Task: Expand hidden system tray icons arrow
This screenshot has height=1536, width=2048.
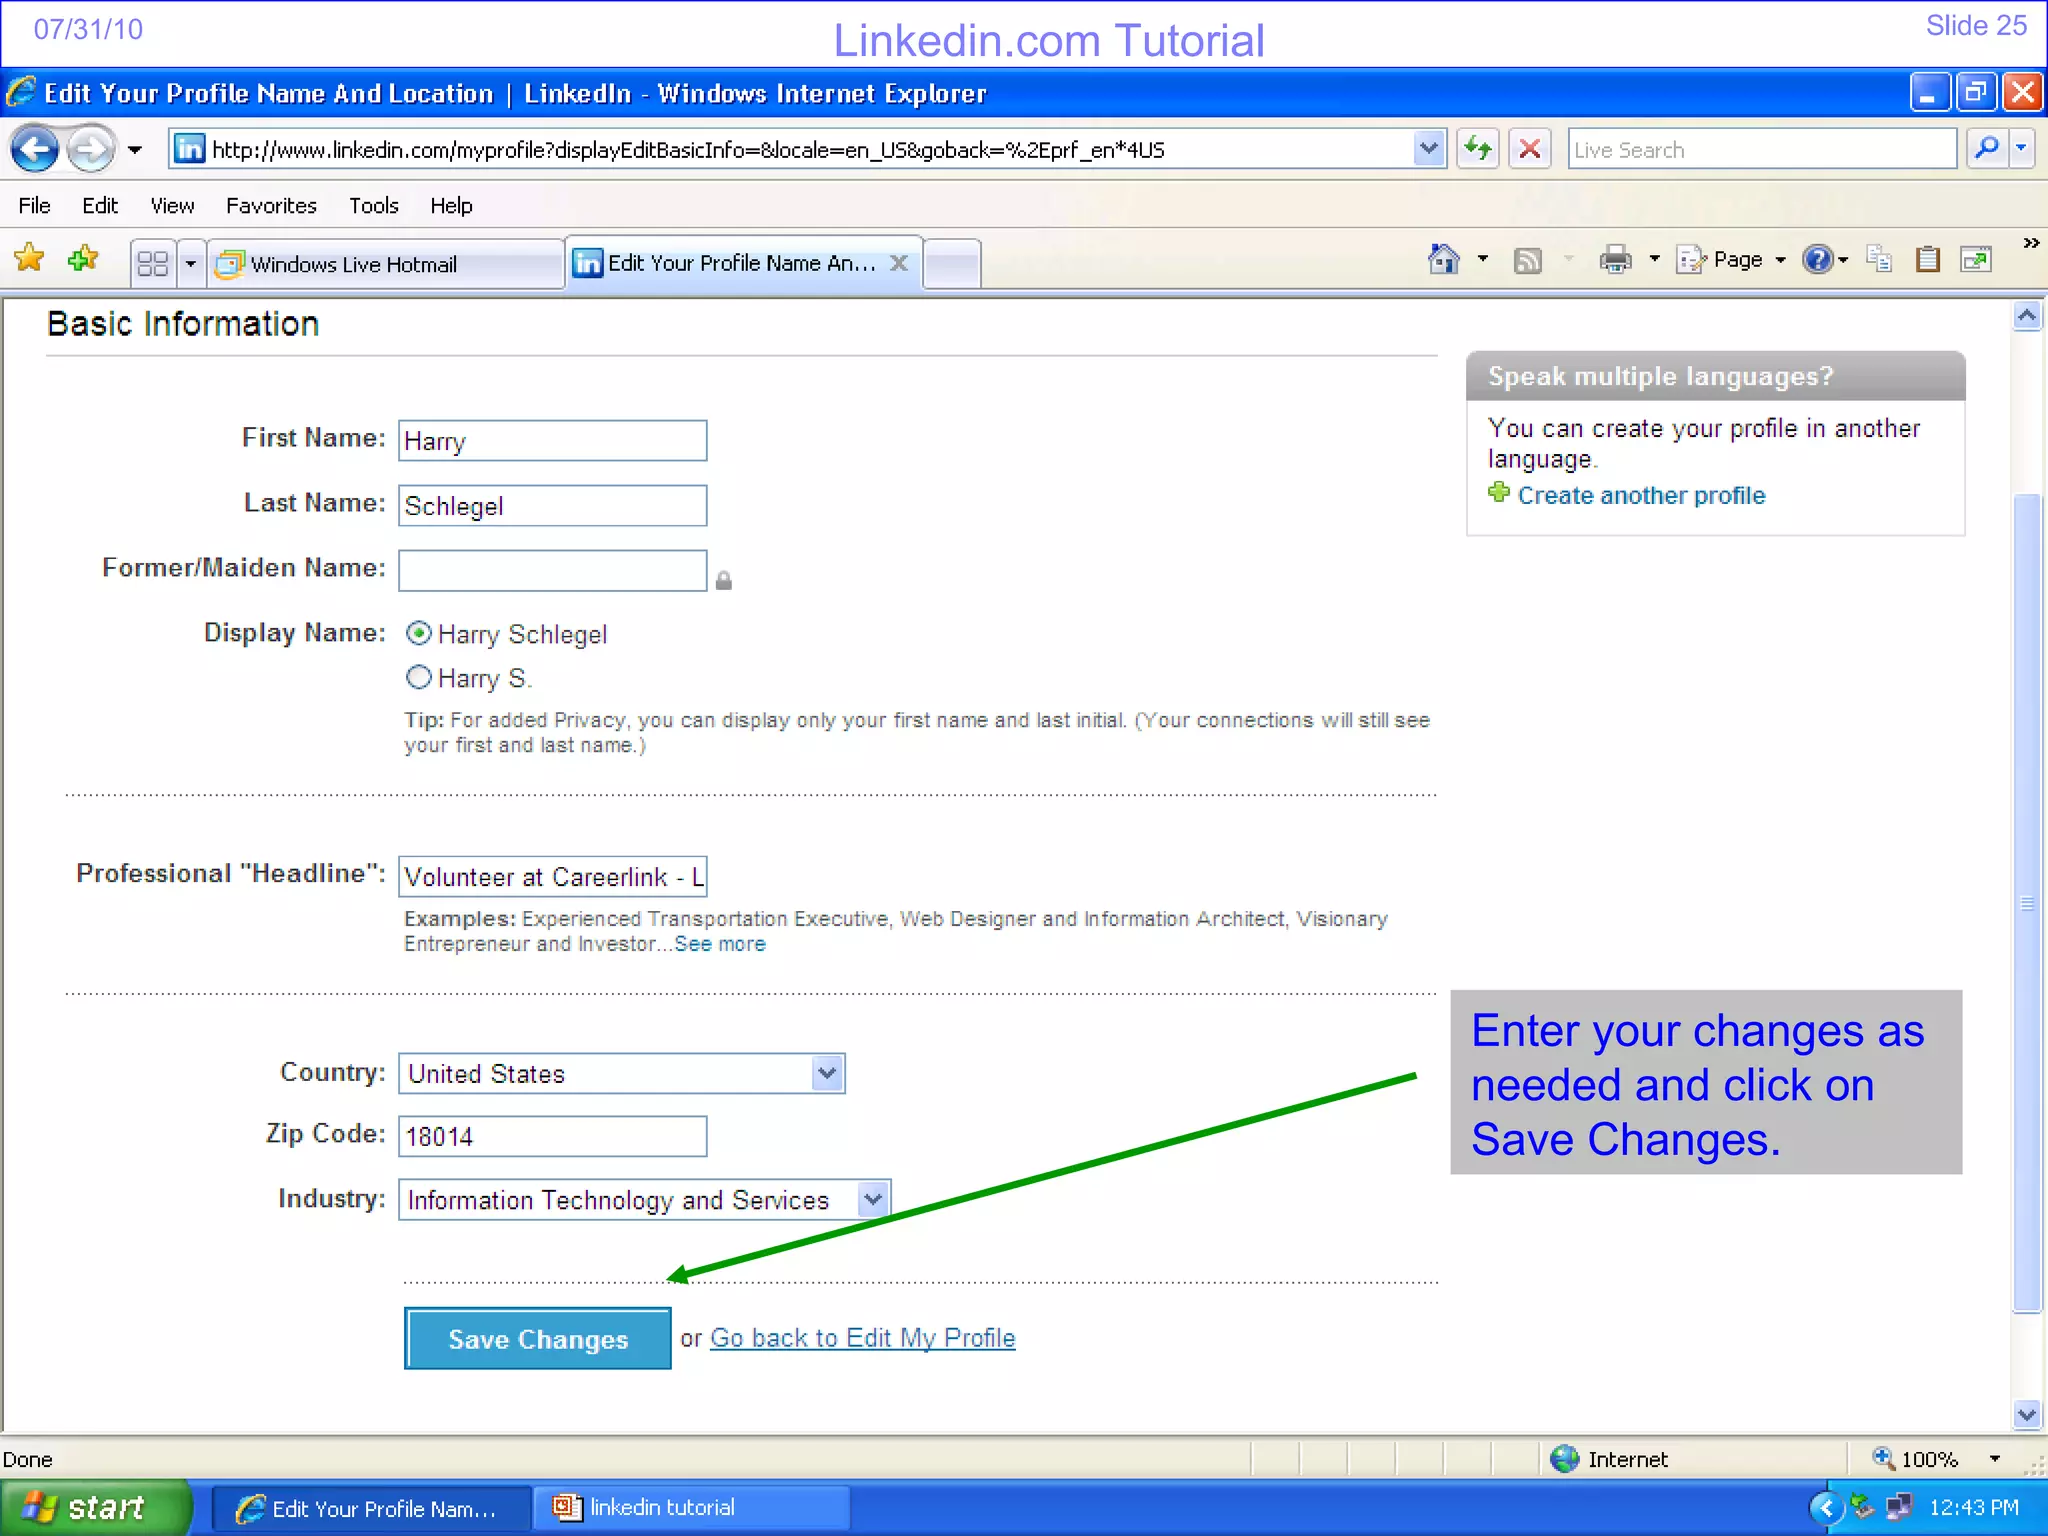Action: pyautogui.click(x=1825, y=1508)
